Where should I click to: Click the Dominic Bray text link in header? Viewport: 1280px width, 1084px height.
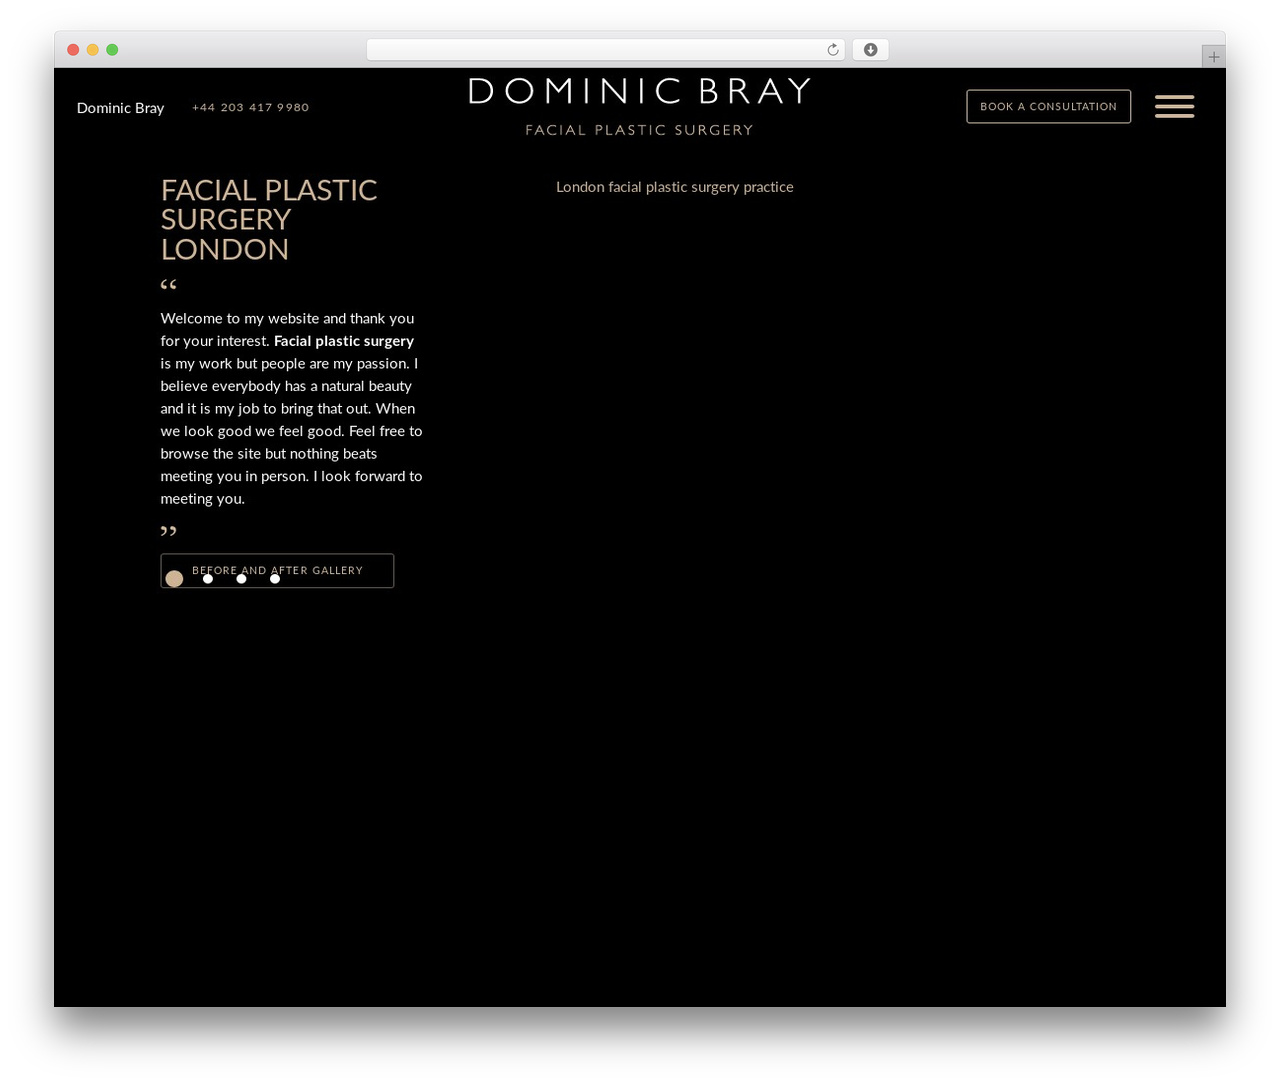[x=120, y=108]
